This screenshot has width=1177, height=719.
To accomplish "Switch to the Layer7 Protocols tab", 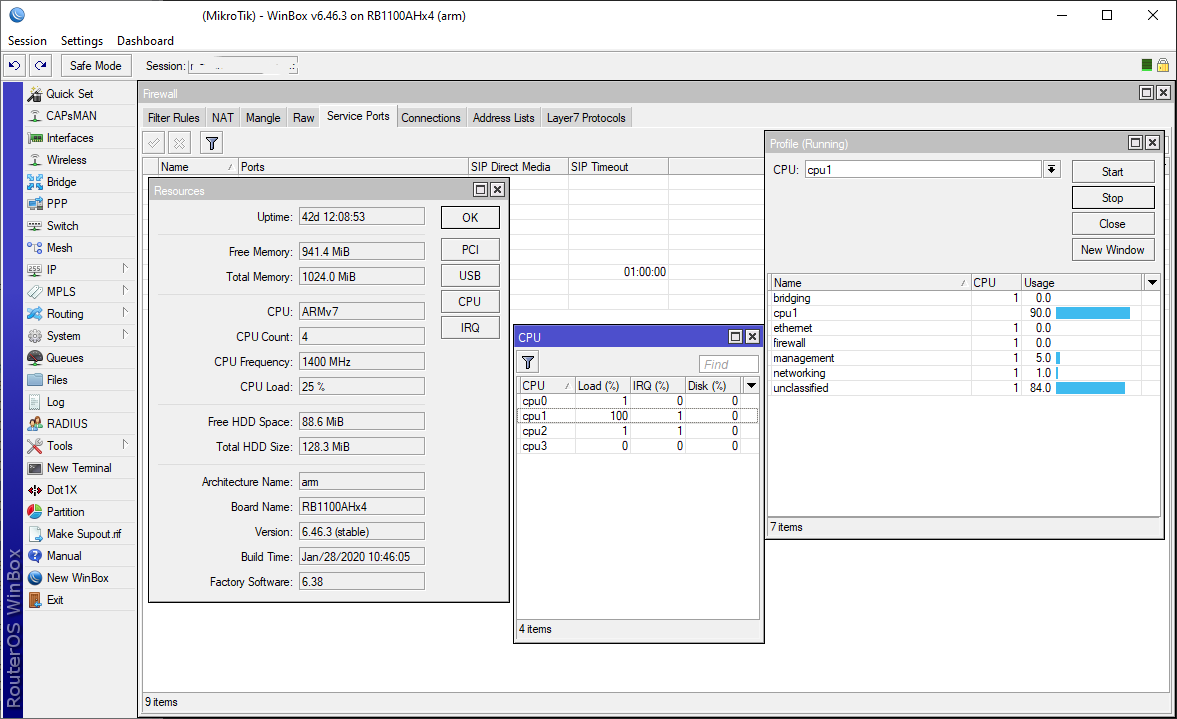I will click(586, 118).
